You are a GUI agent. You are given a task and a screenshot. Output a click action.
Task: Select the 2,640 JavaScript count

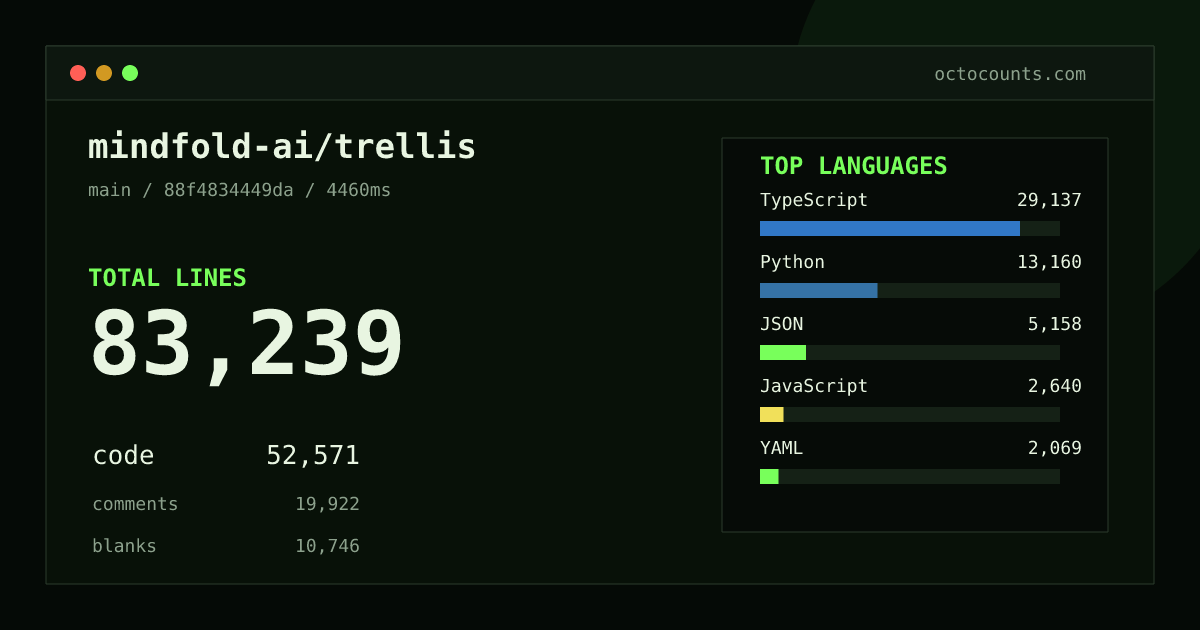[x=1055, y=386]
